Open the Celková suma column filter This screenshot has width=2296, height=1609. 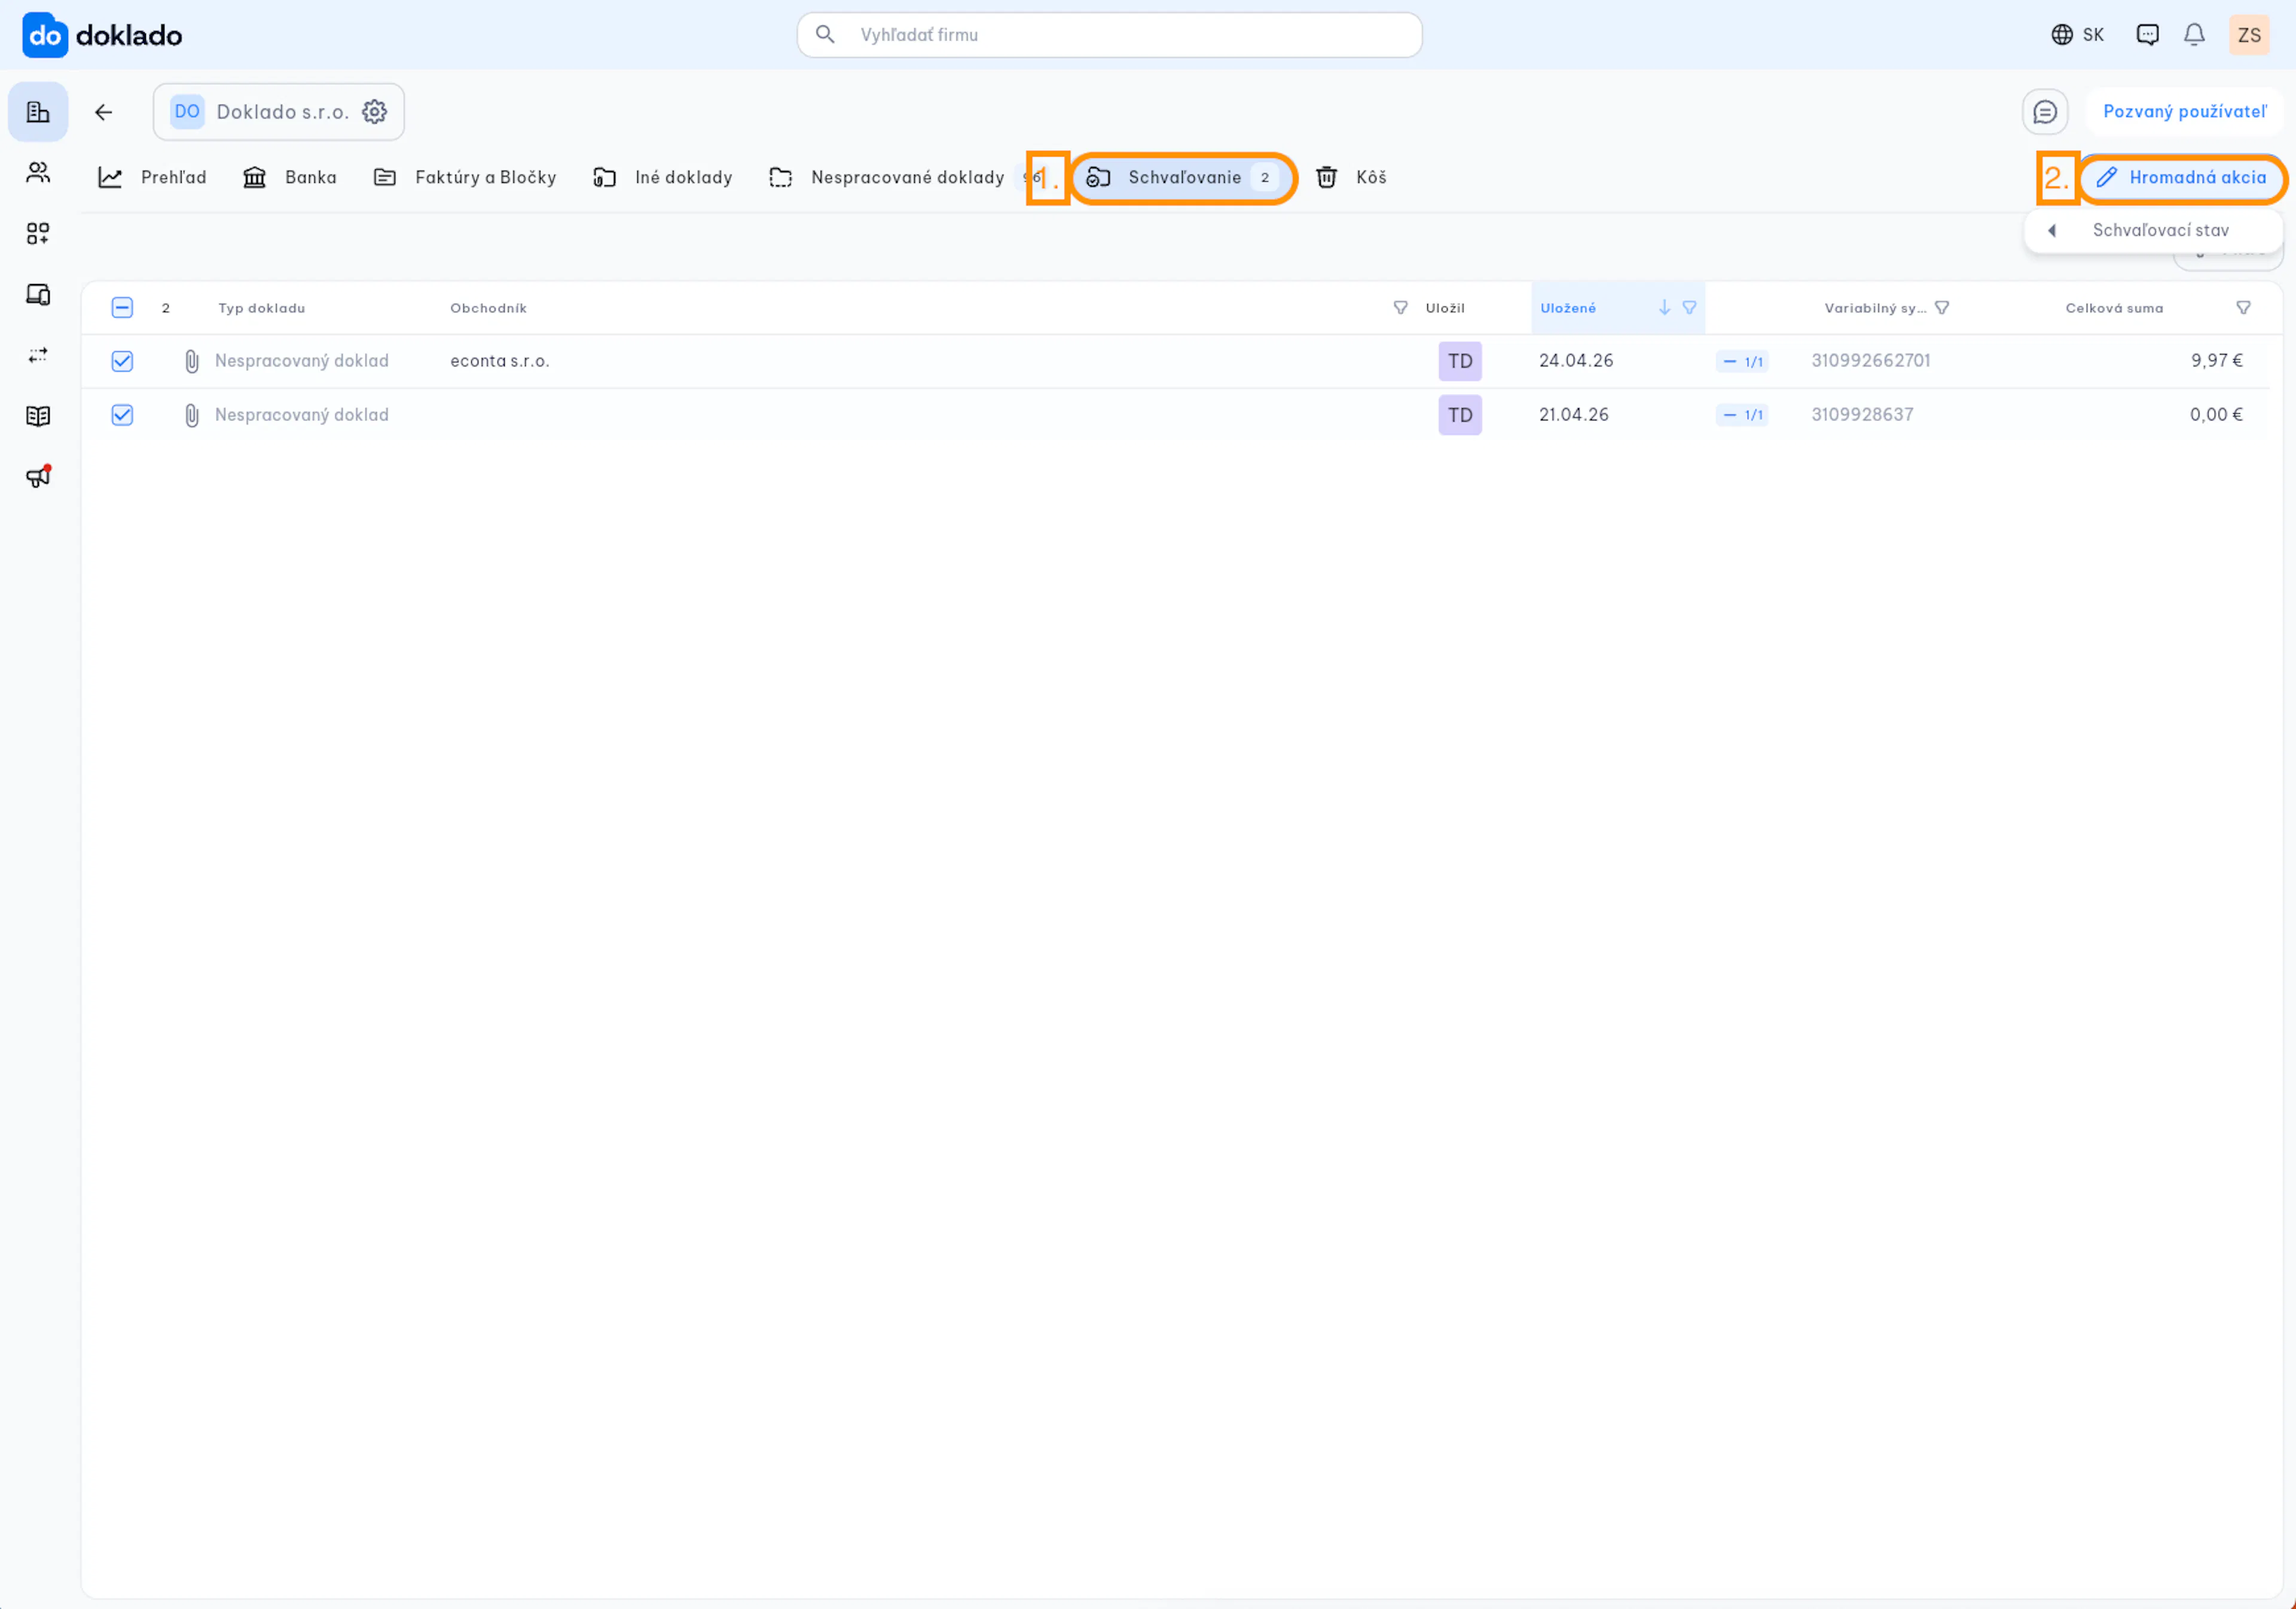tap(2244, 308)
